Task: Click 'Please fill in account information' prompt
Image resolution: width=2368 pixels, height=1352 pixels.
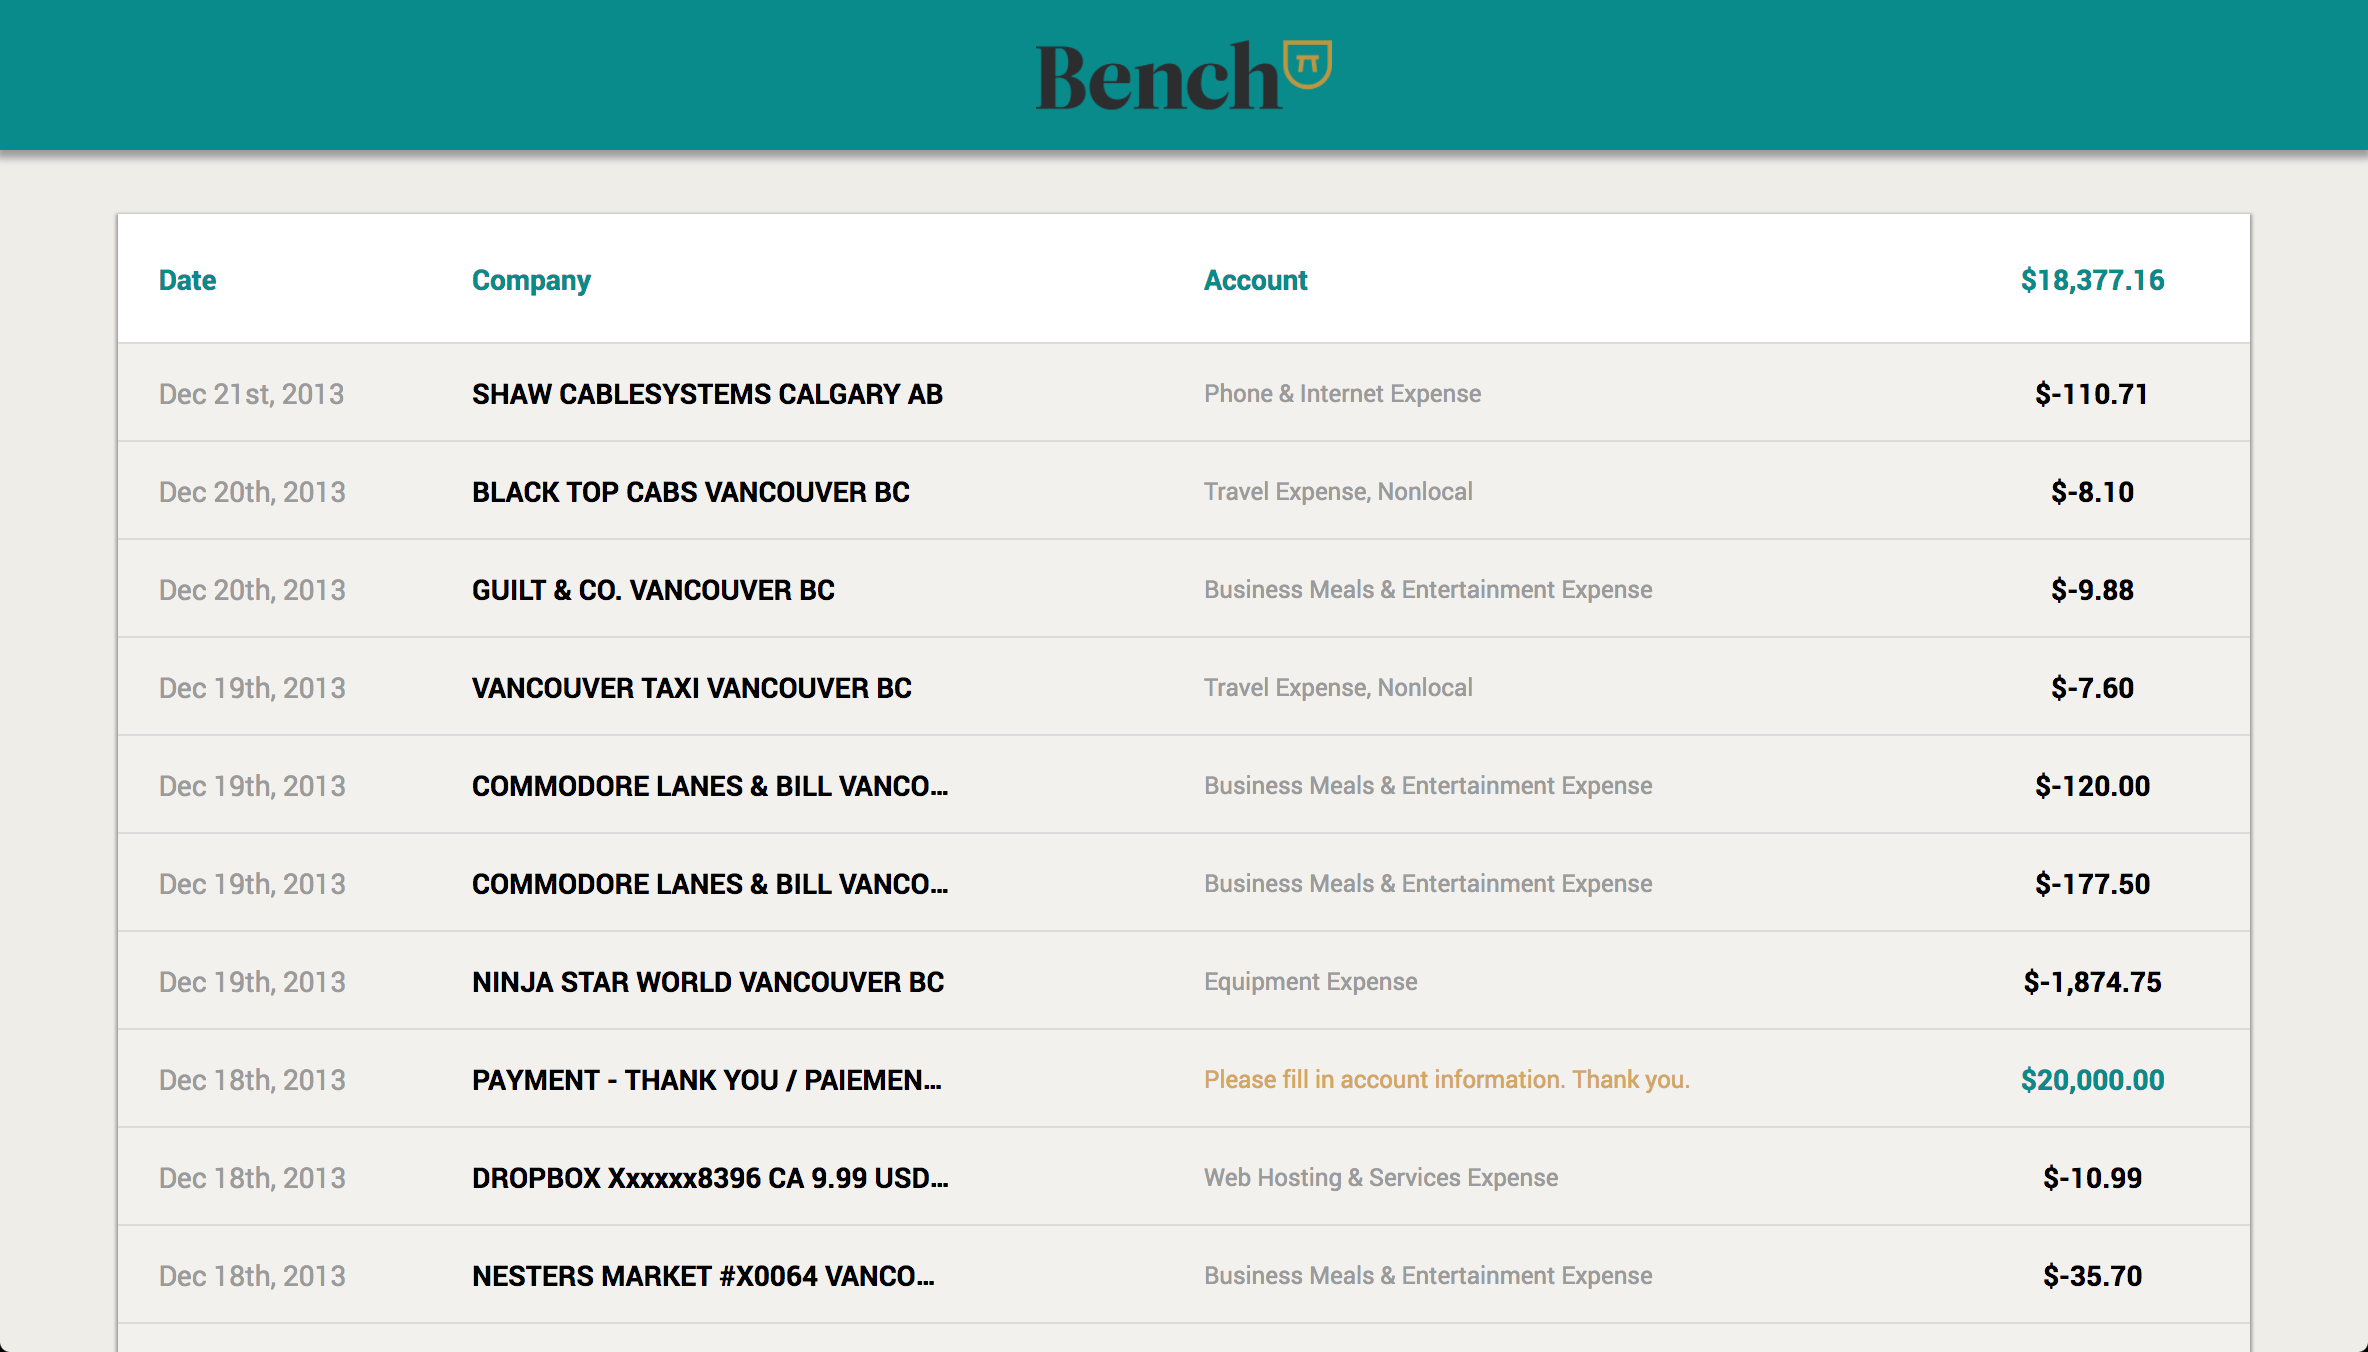Action: click(x=1446, y=1080)
